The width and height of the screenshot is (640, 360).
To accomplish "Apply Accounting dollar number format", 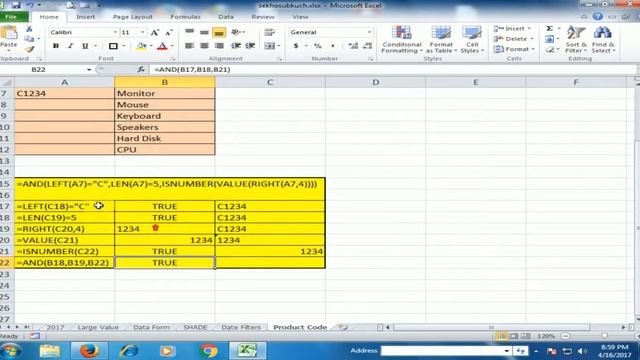I will coord(296,46).
